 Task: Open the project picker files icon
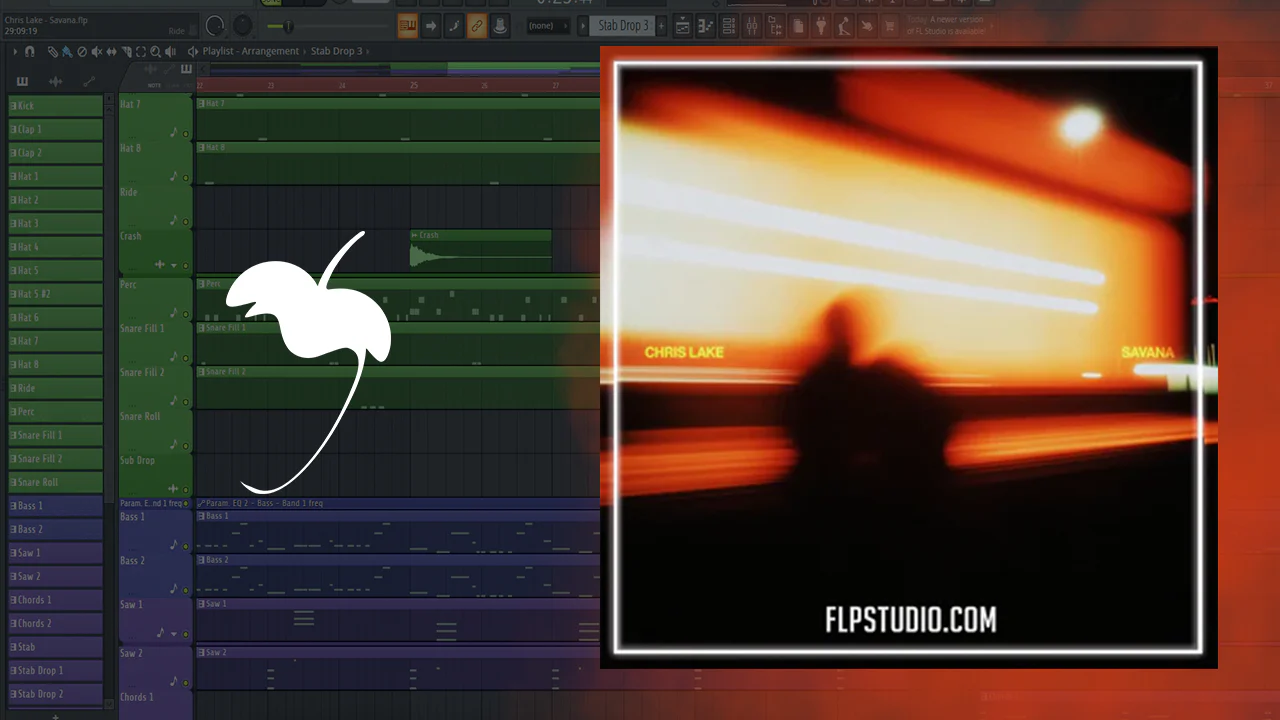tap(798, 26)
